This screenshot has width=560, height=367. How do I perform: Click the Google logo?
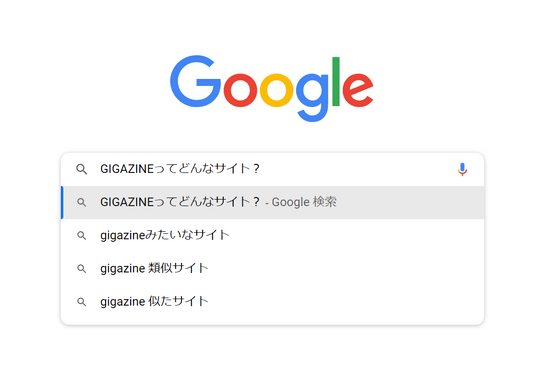(272, 88)
